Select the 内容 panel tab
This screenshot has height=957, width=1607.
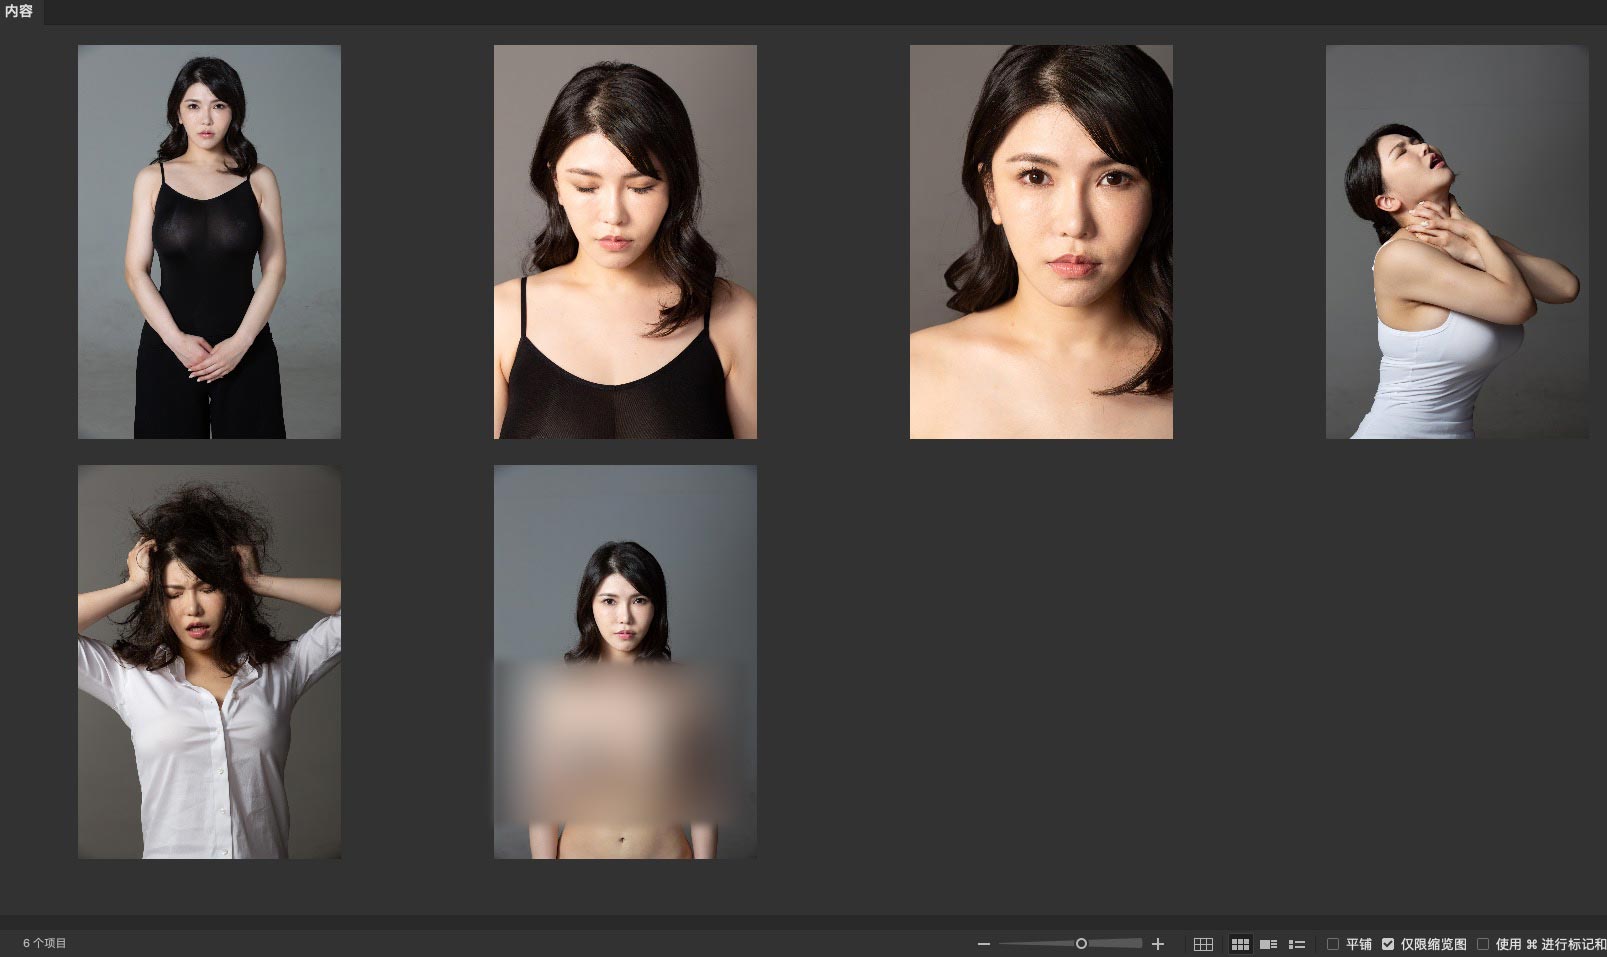point(19,11)
